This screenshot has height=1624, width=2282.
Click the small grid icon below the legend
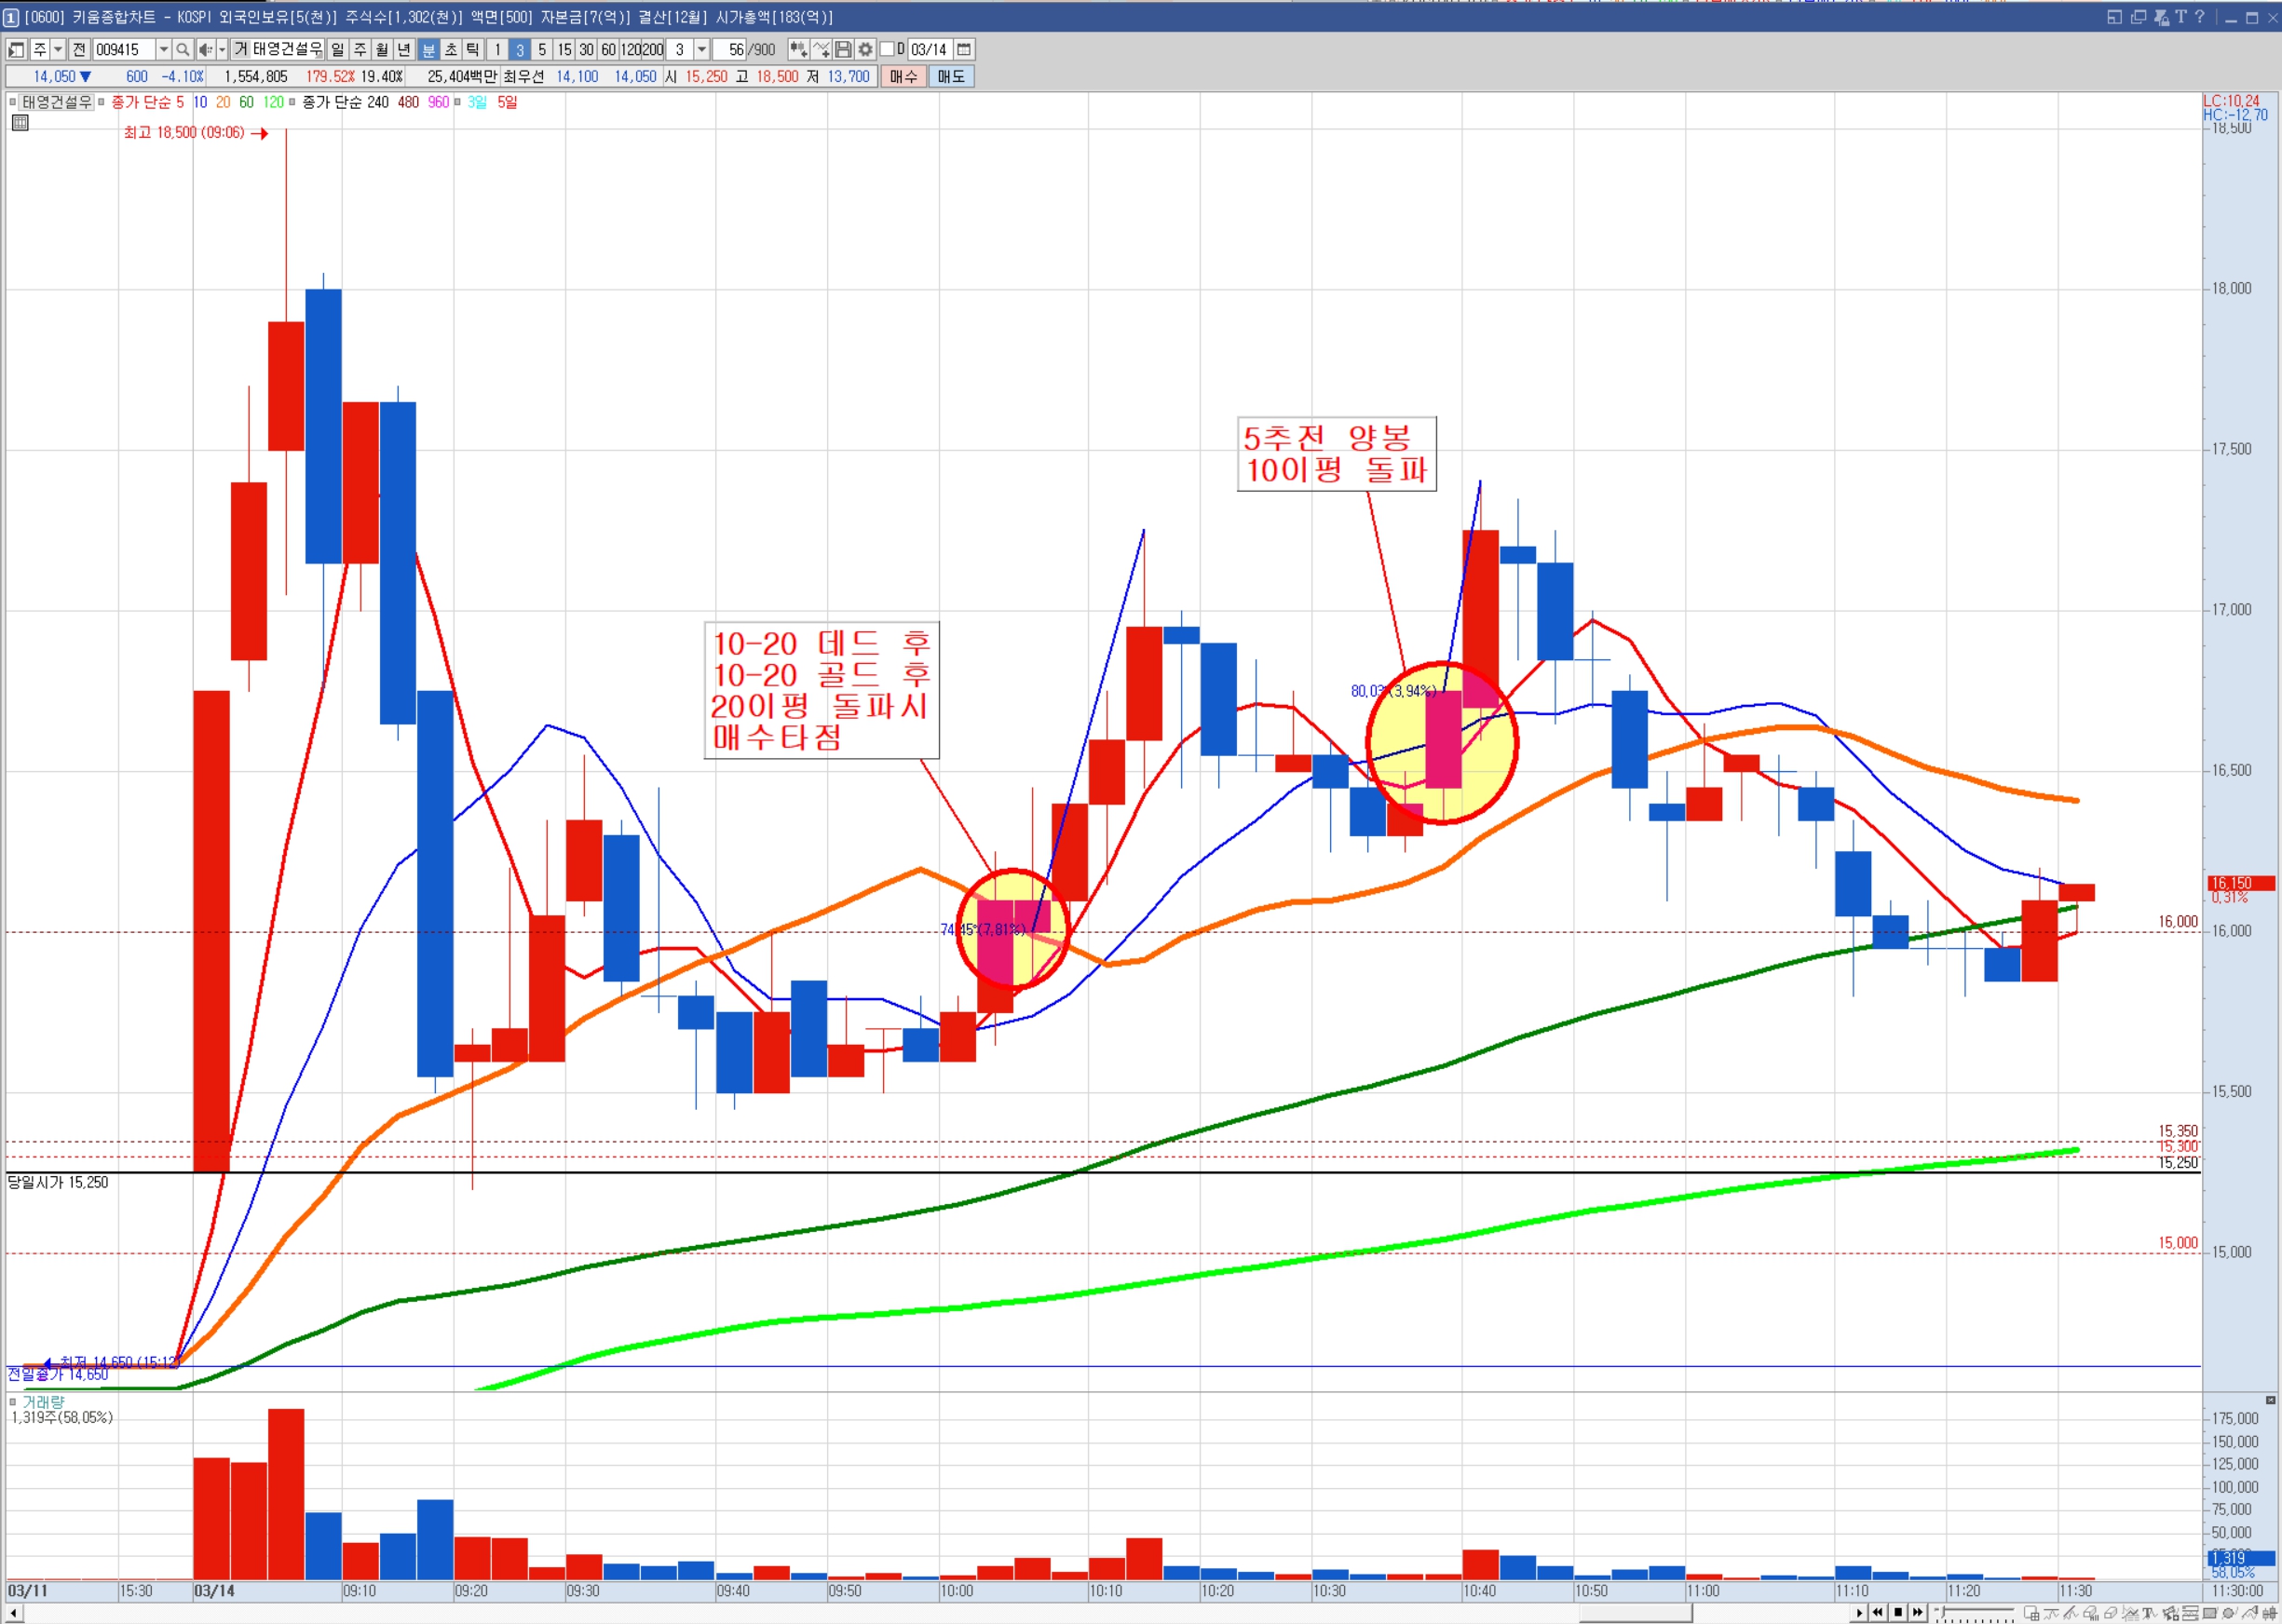click(20, 122)
